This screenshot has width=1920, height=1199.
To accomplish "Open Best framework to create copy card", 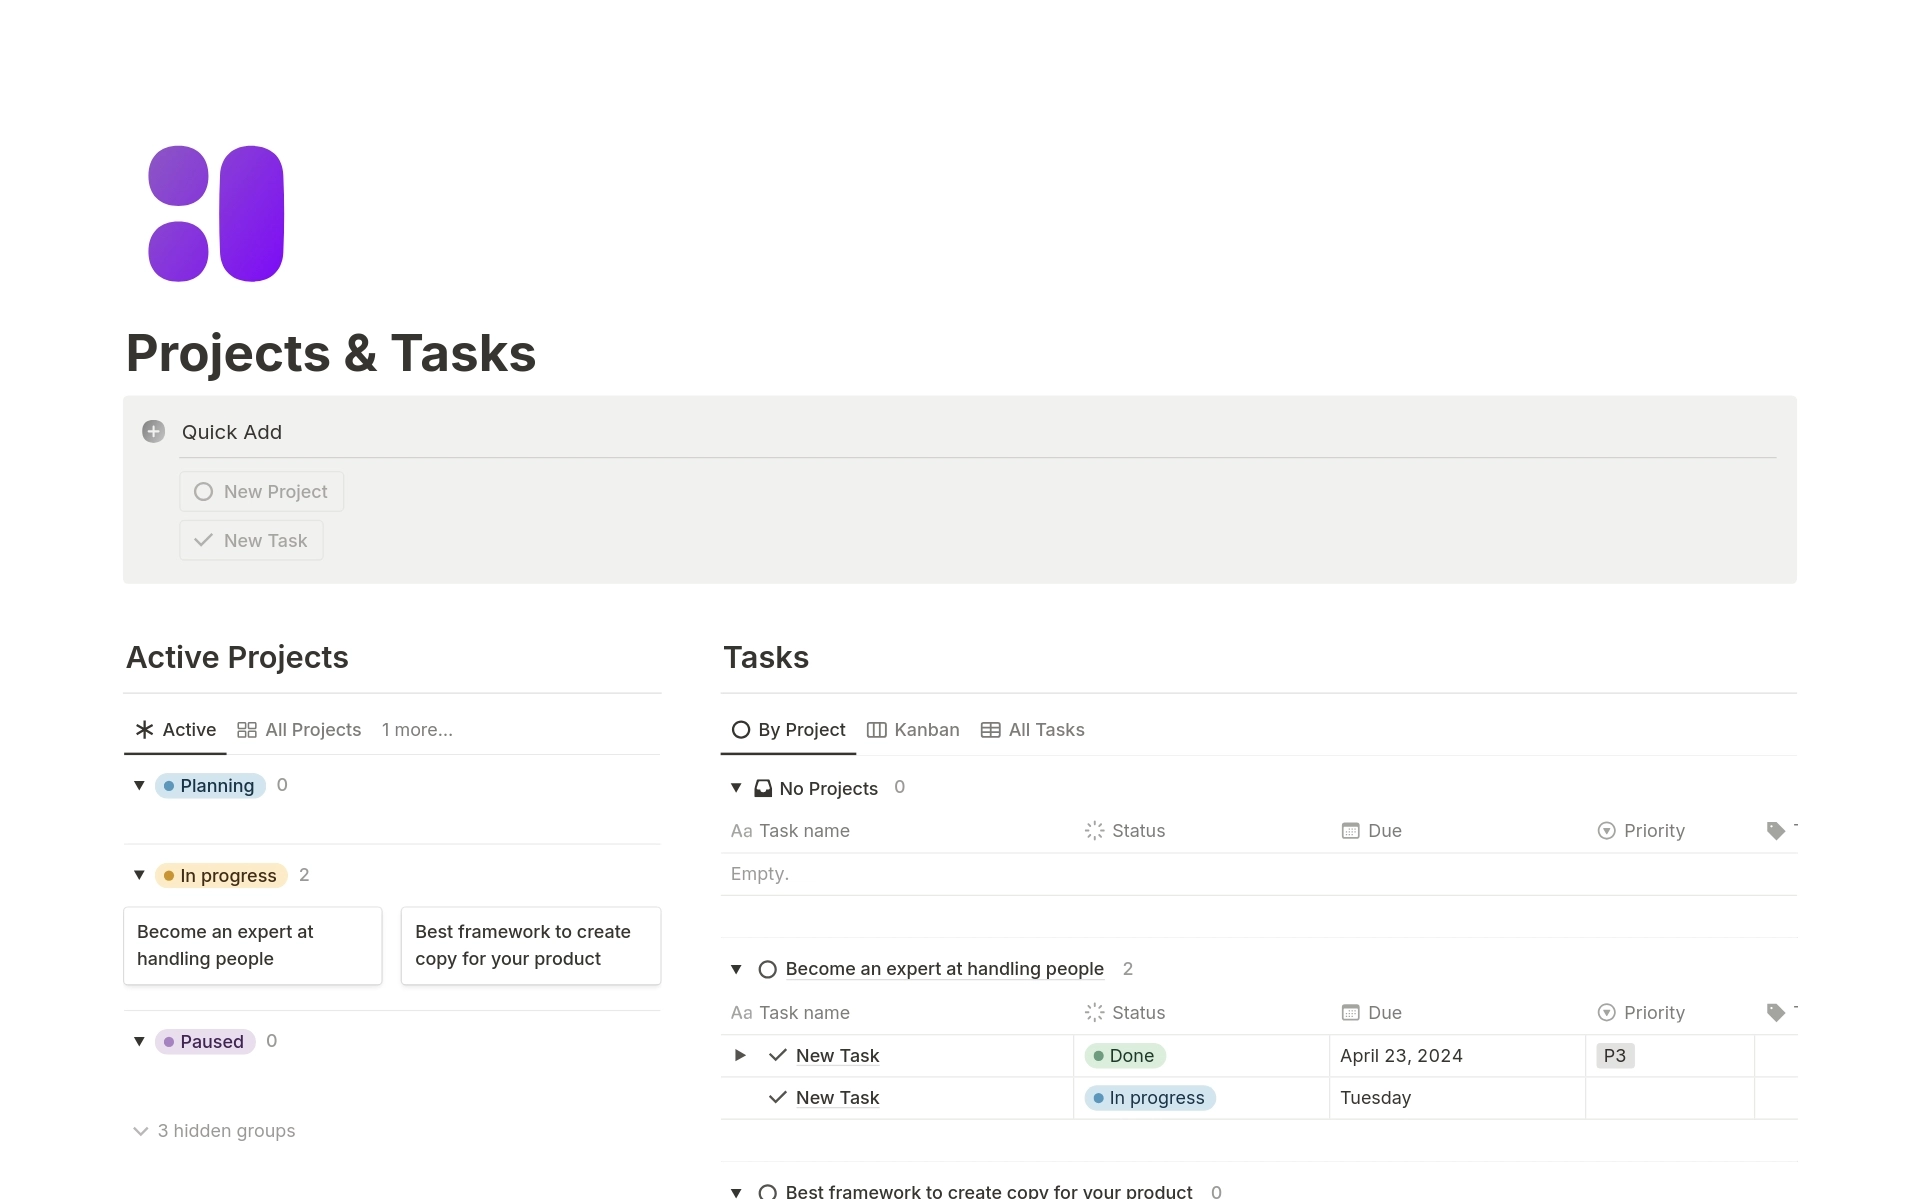I will coord(531,946).
